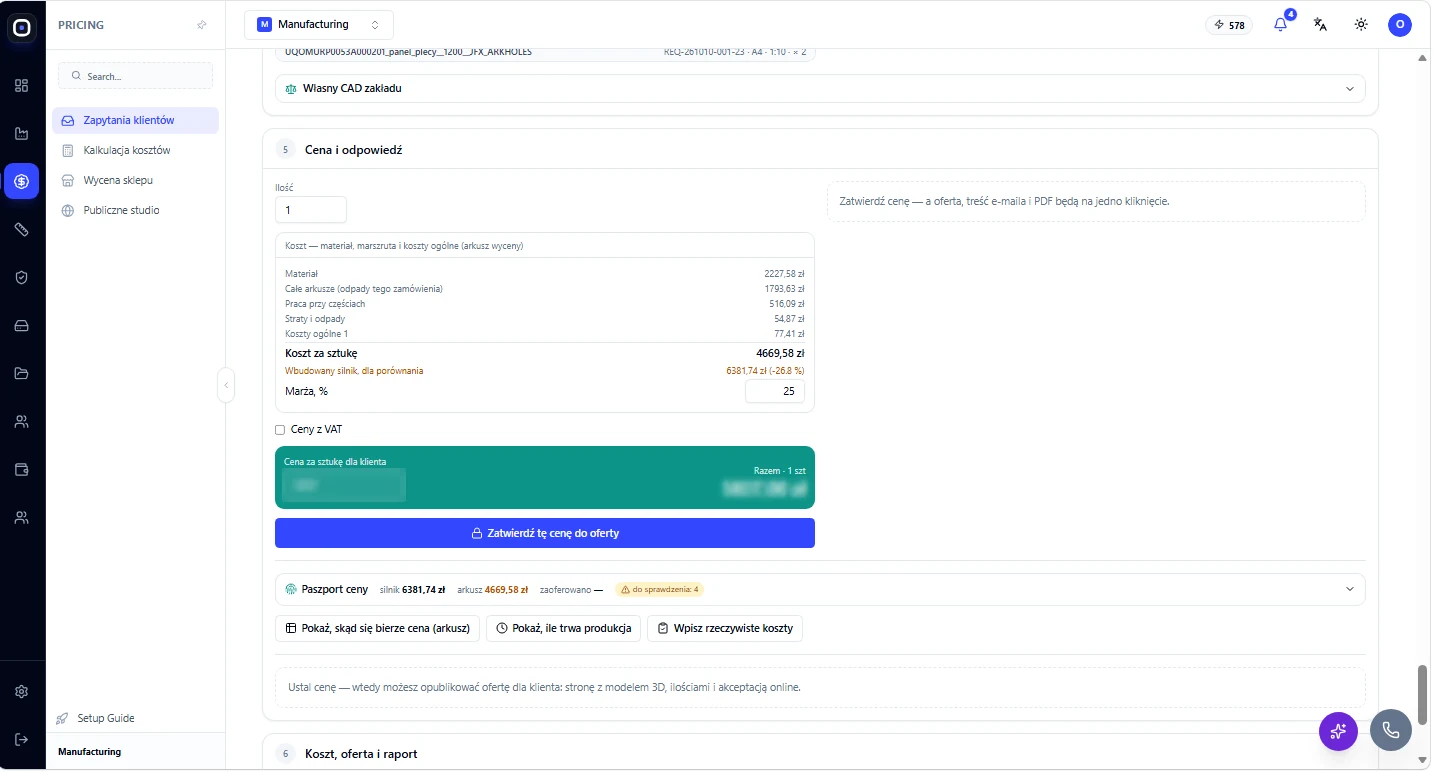Click the app logo at top left
This screenshot has height=772, width=1433.
tap(22, 28)
